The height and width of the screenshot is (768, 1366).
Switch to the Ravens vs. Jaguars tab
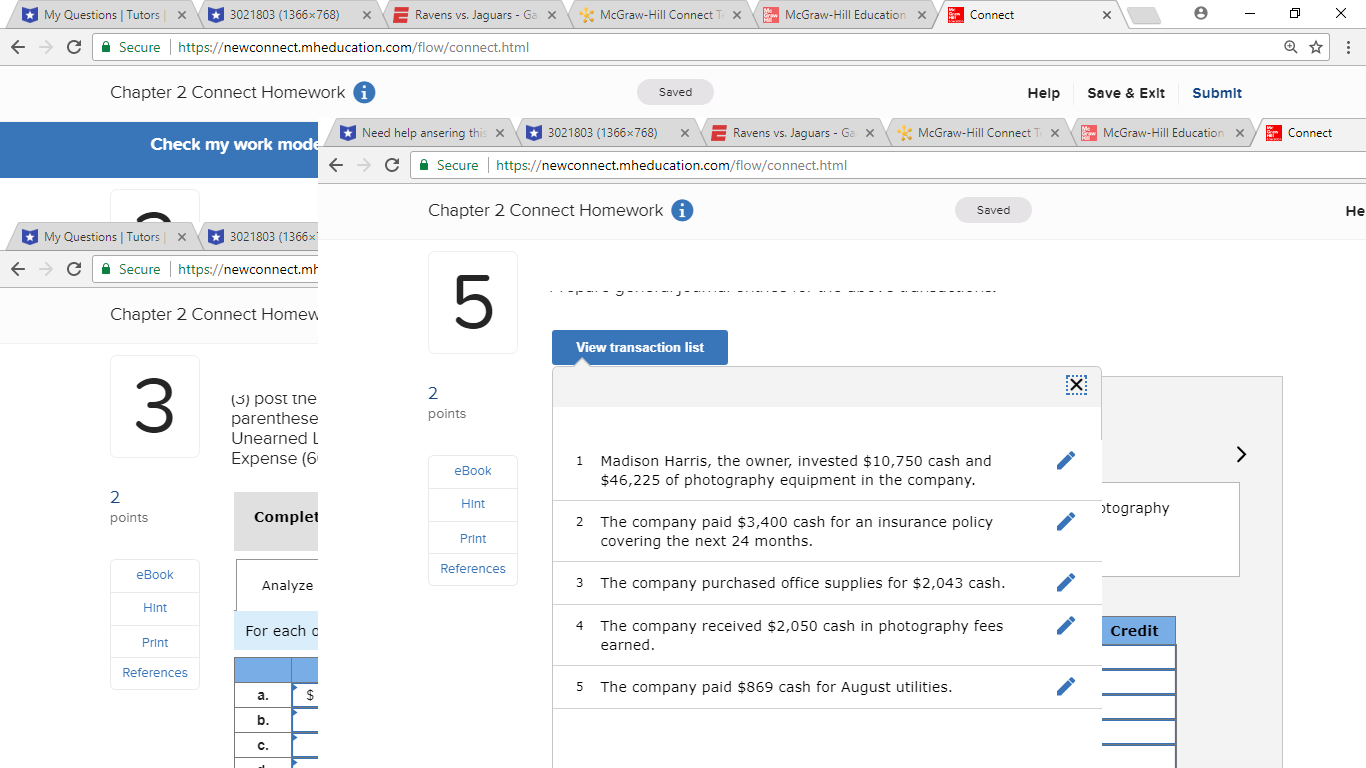[x=470, y=14]
